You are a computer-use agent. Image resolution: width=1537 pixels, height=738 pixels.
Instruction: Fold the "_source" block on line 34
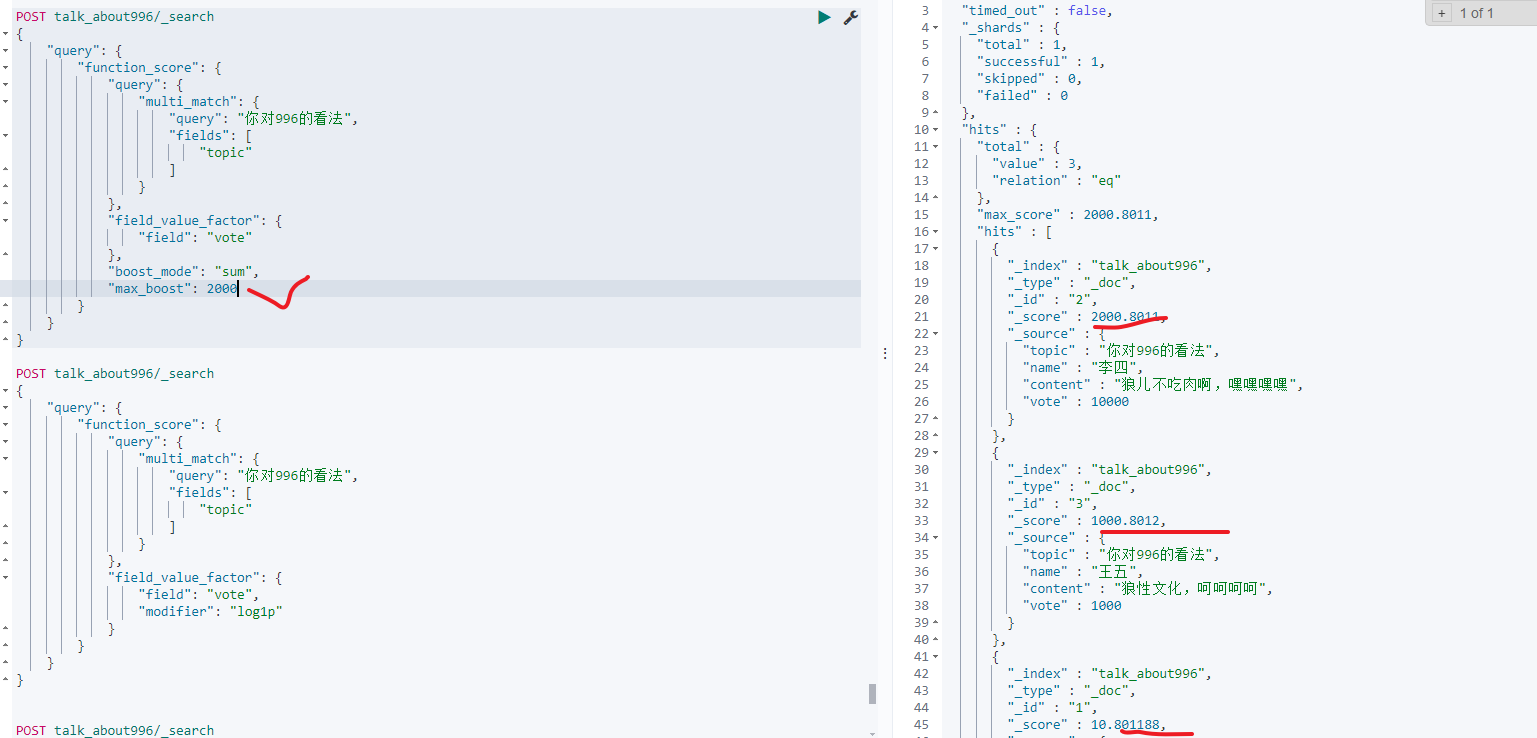click(936, 538)
